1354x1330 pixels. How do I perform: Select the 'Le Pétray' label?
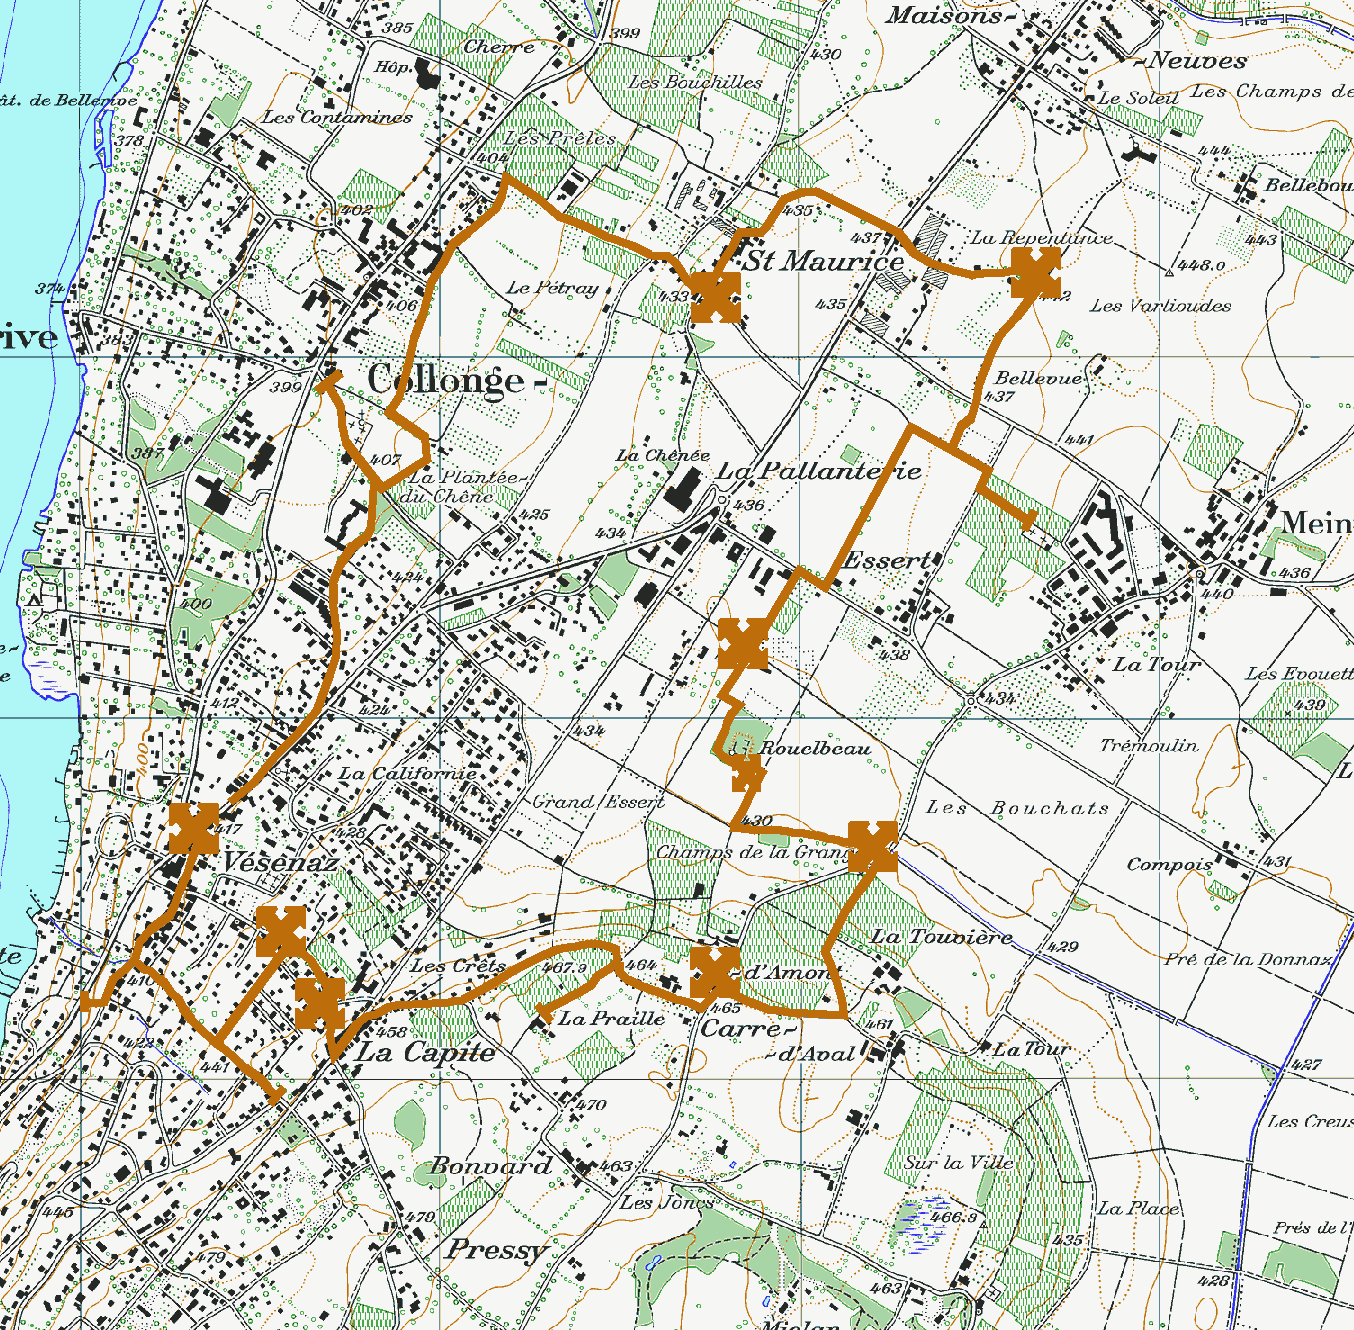click(x=552, y=288)
